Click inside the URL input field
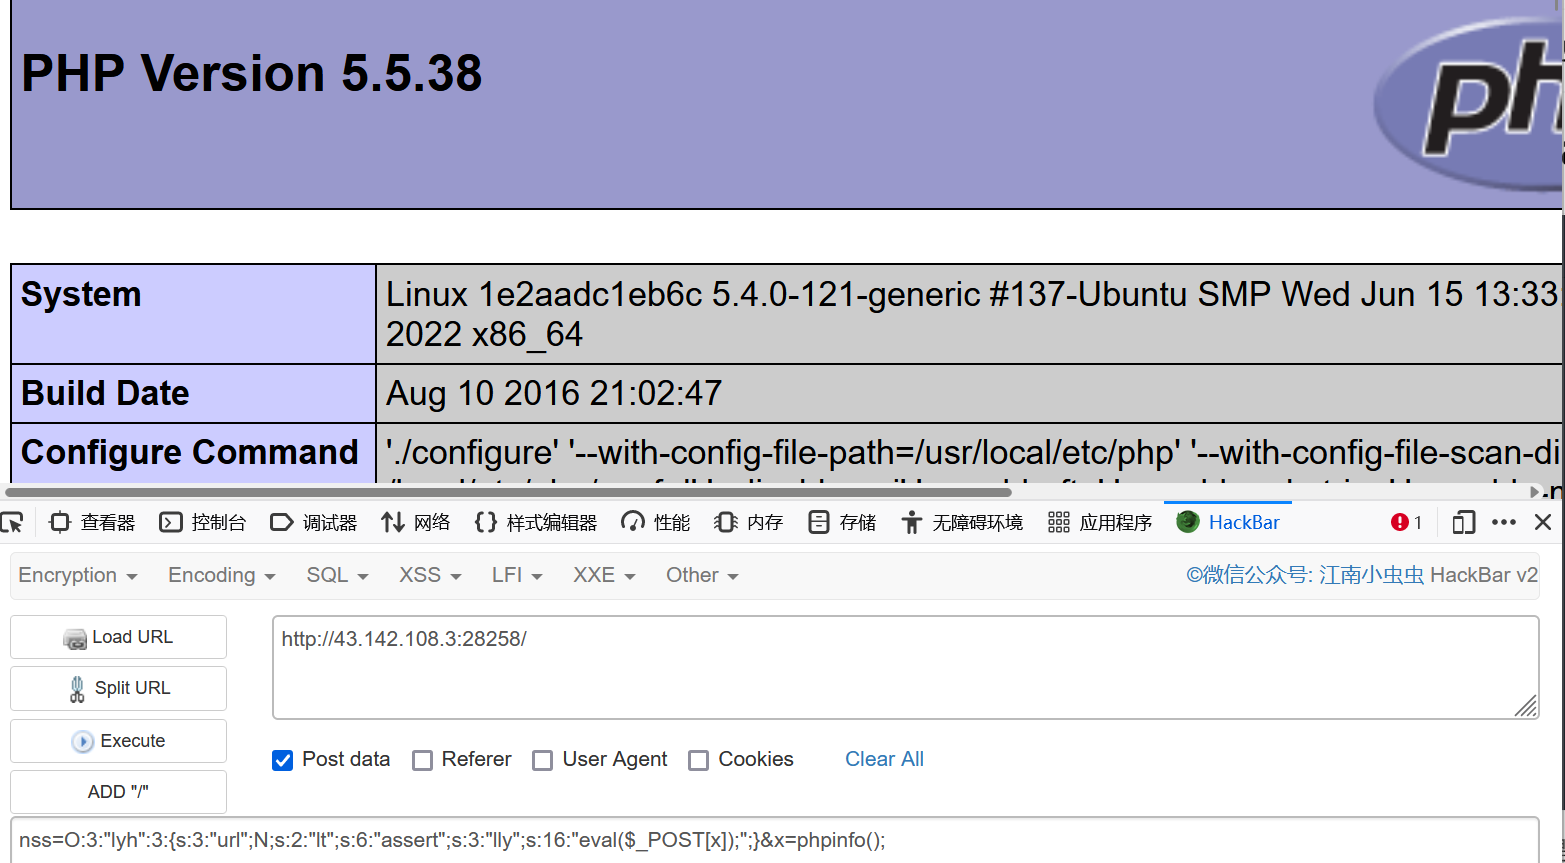This screenshot has height=863, width=1565. coord(900,665)
